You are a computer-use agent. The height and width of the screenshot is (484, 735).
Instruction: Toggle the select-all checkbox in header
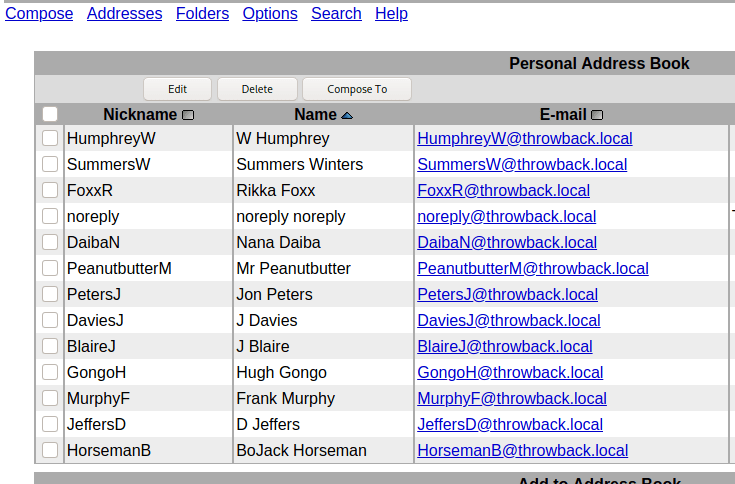click(x=50, y=115)
